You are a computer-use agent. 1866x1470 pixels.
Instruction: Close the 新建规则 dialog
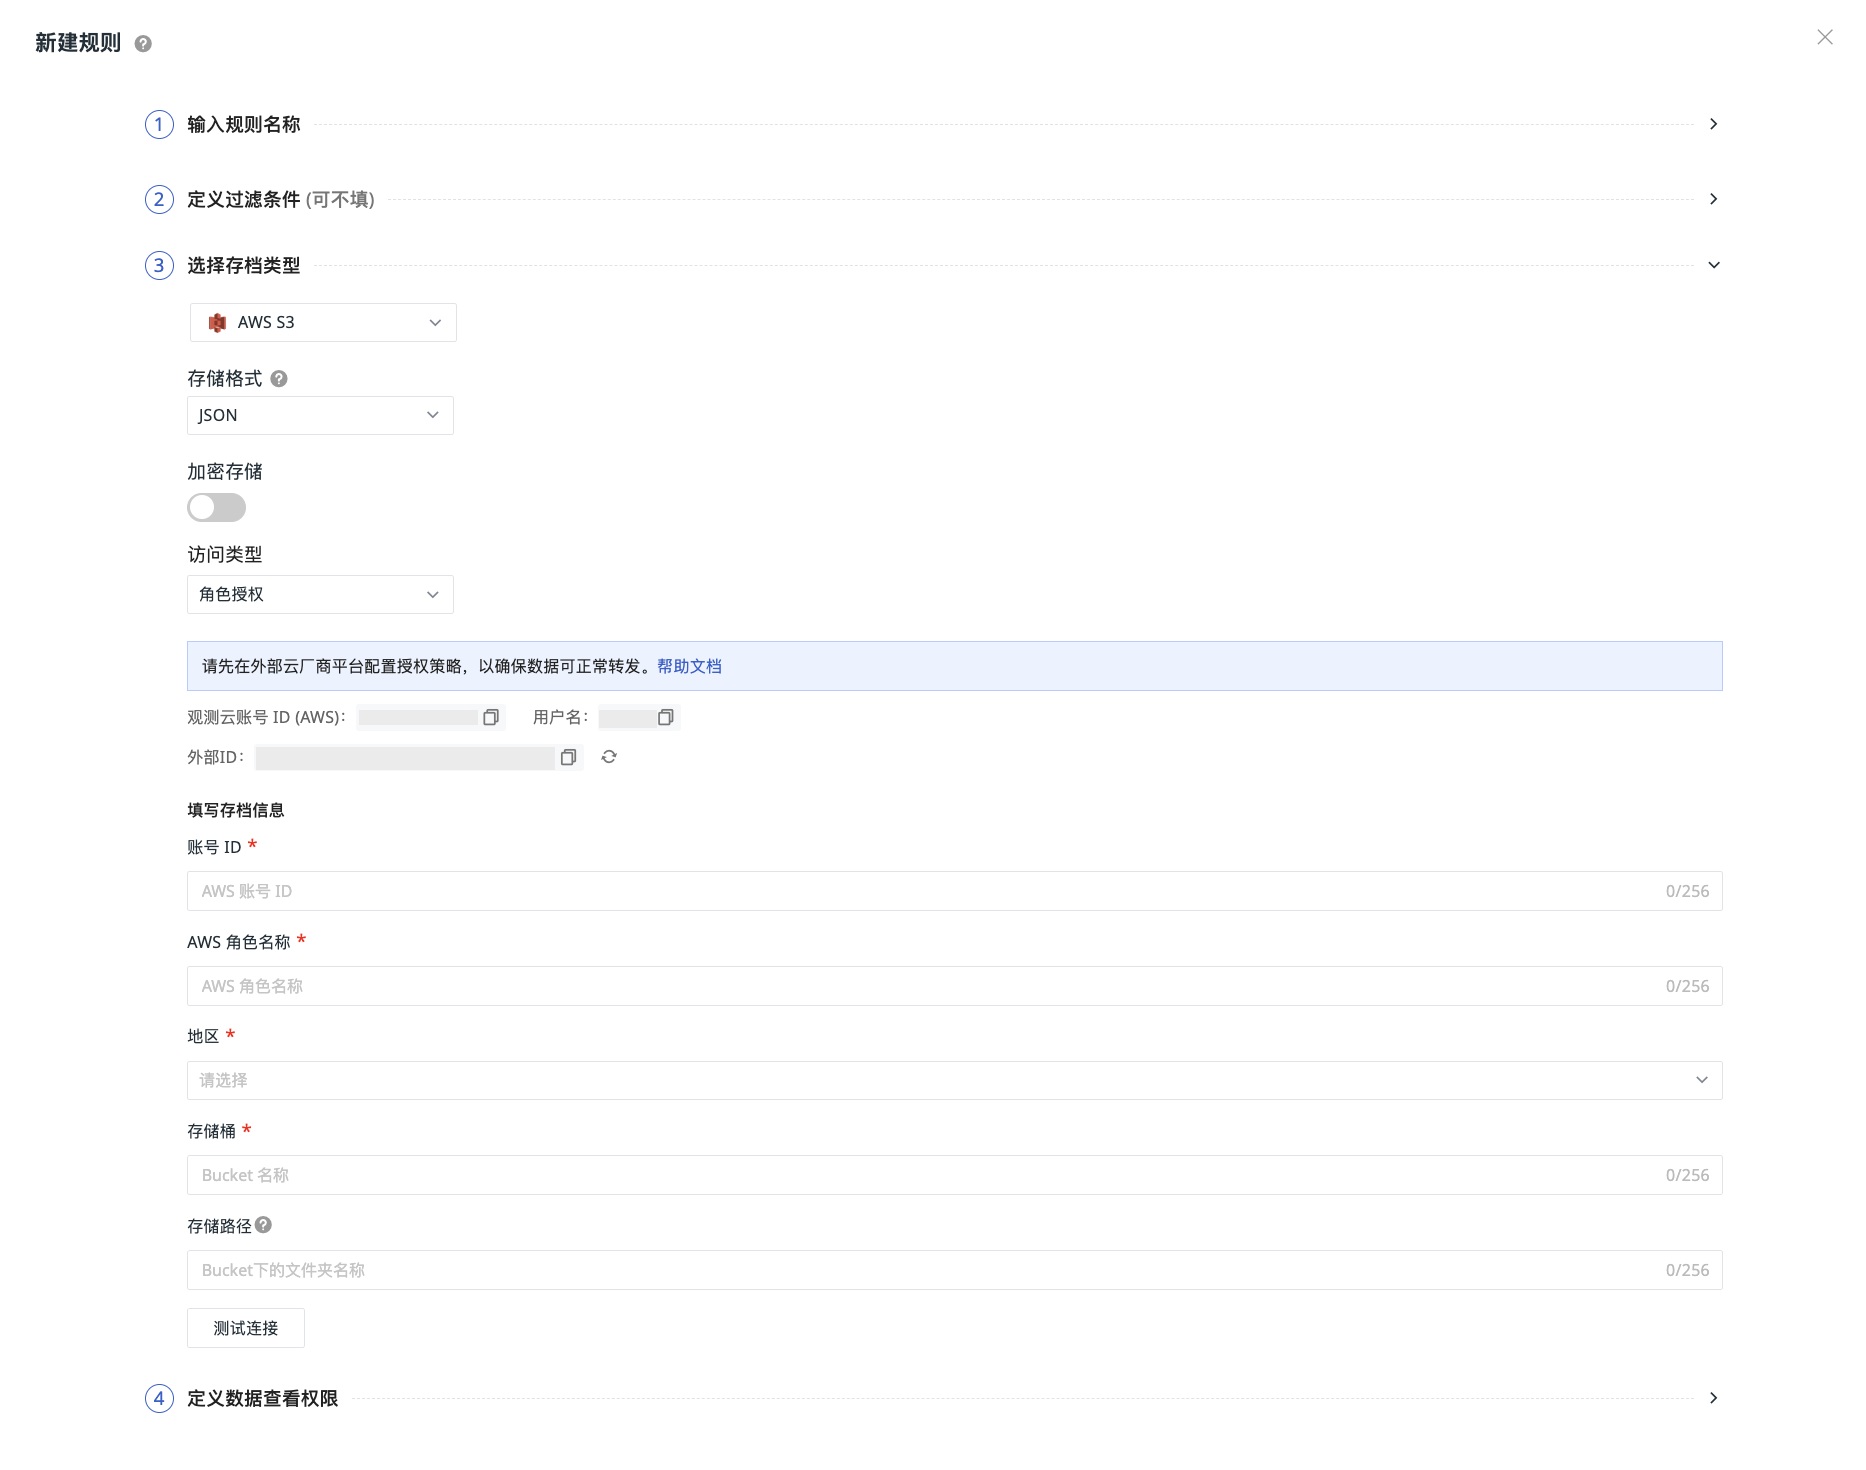click(x=1824, y=38)
